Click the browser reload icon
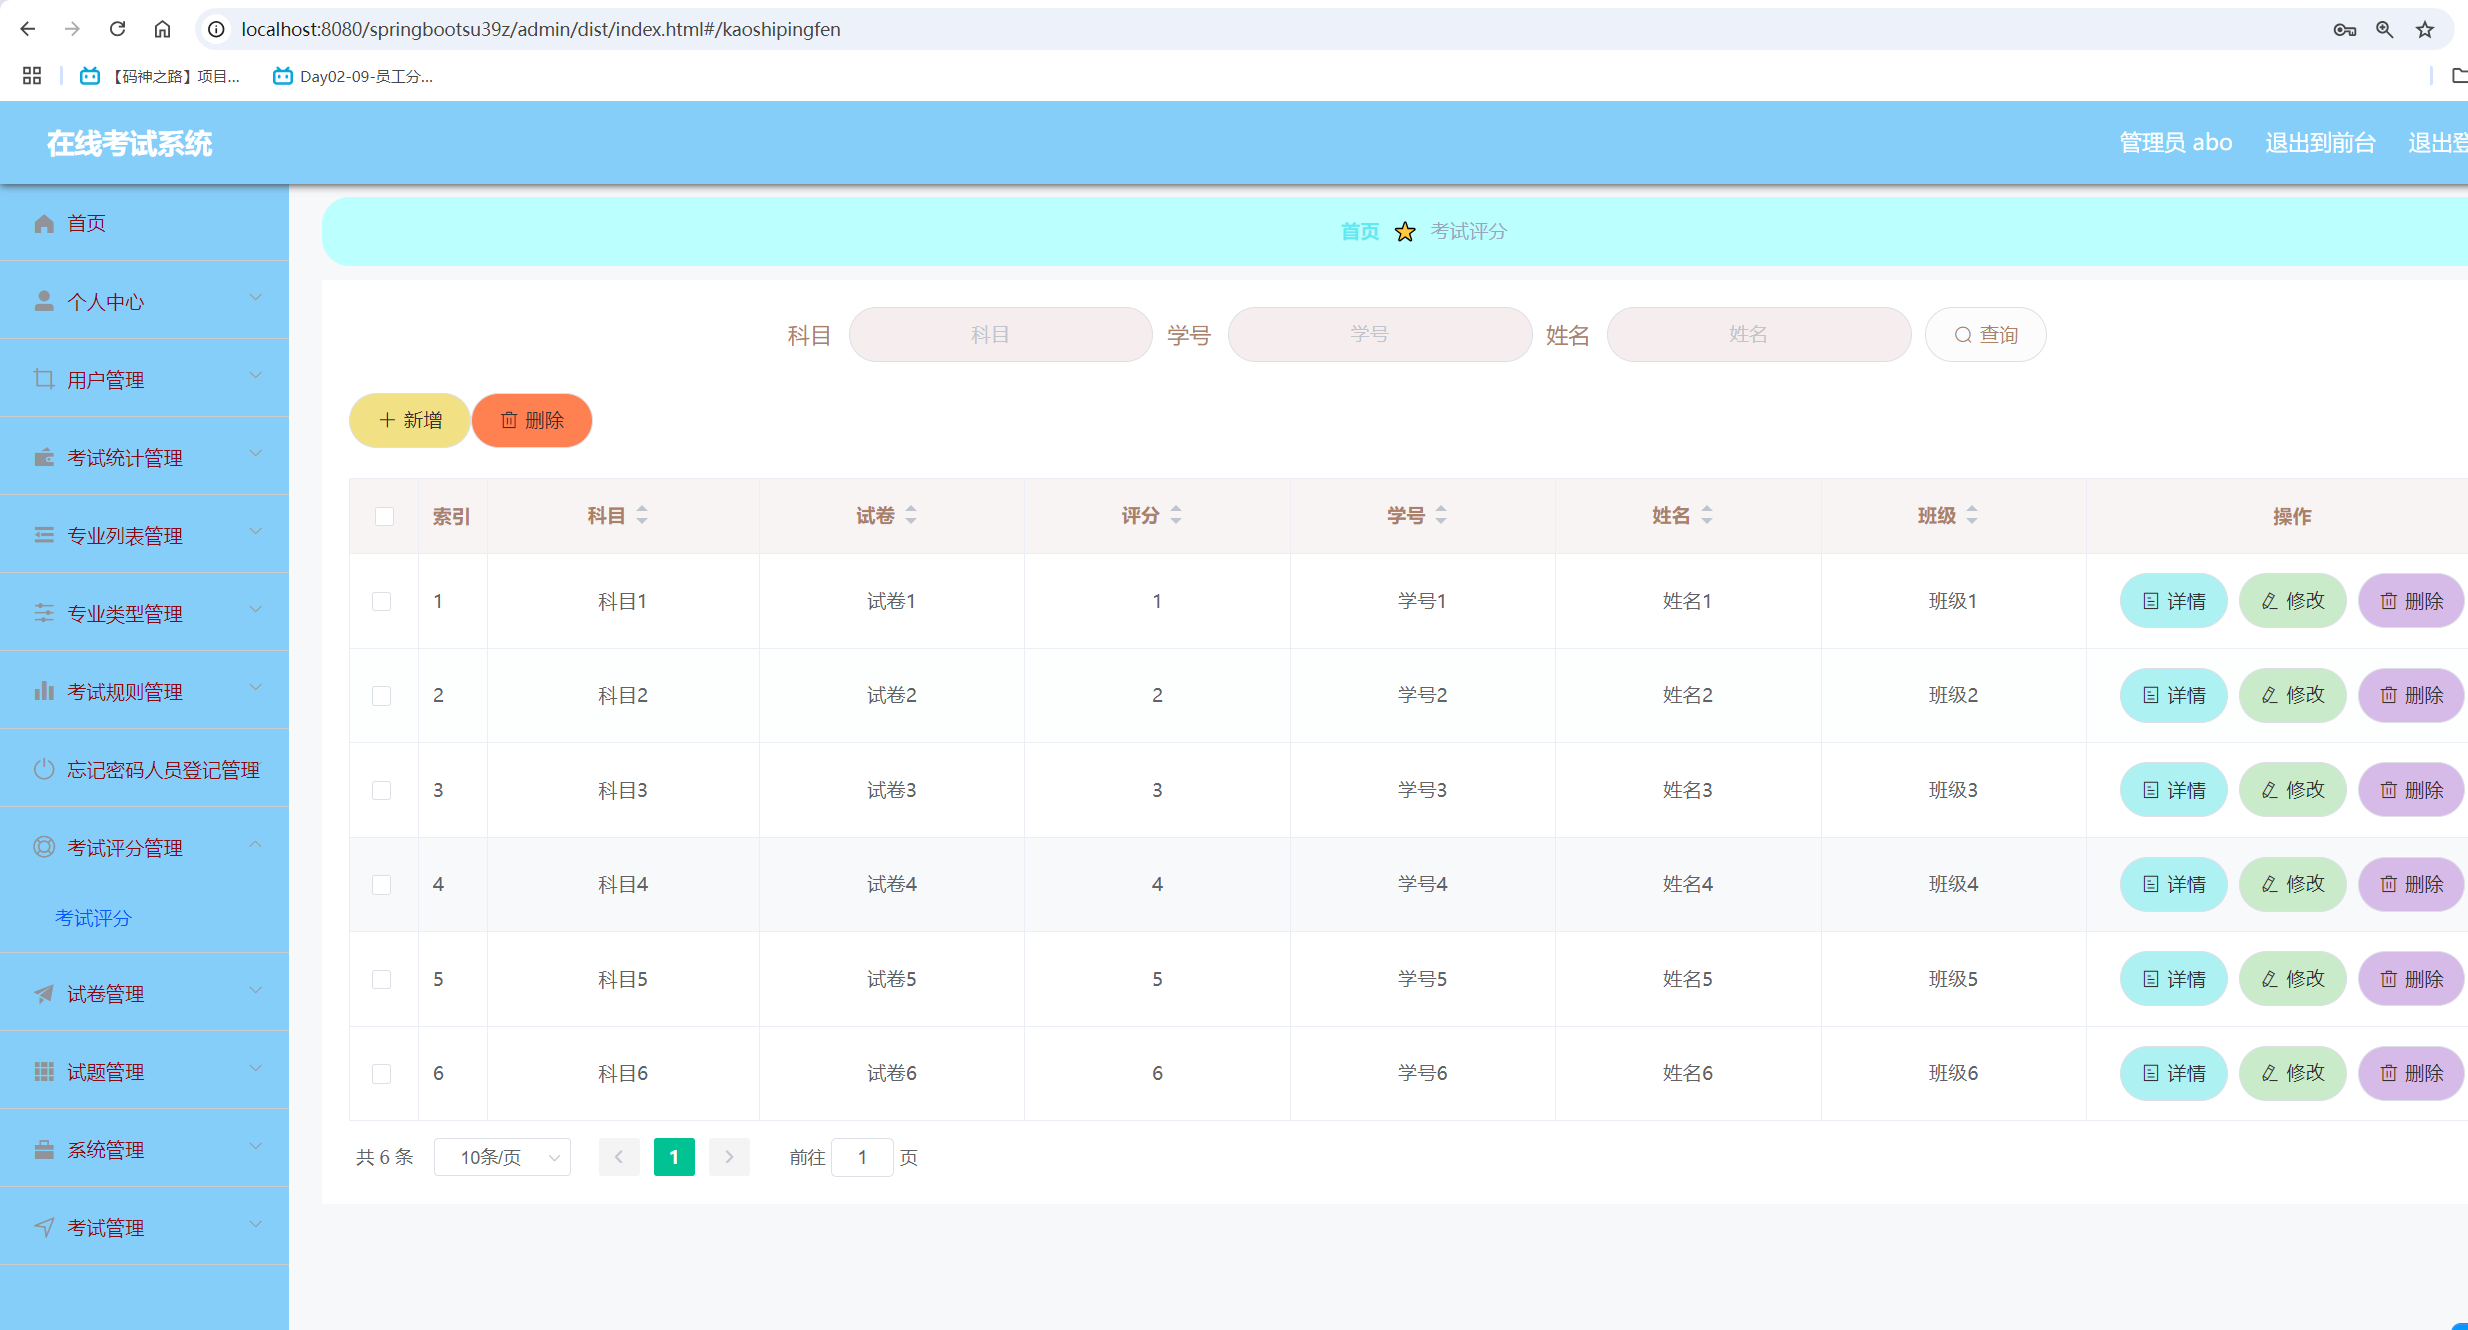 117,29
